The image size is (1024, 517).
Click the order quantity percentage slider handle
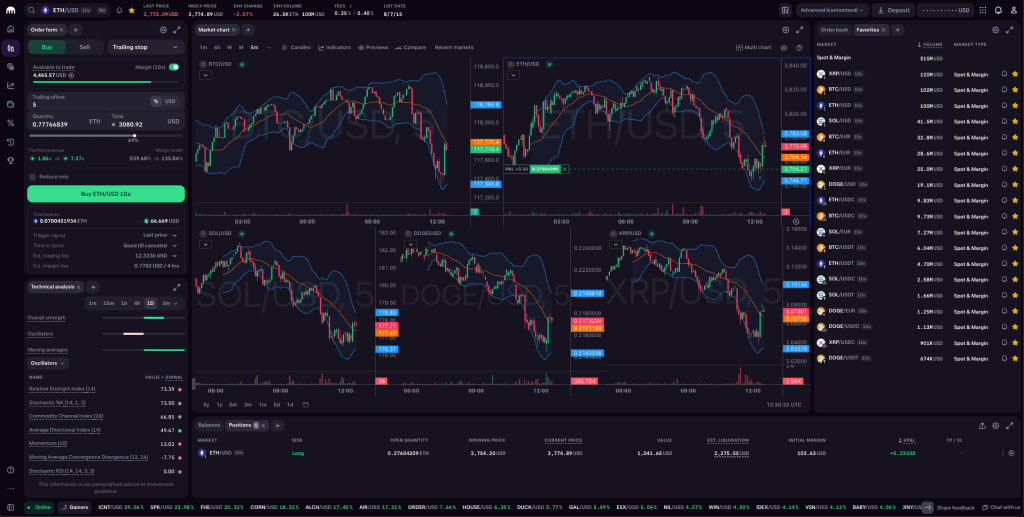click(x=134, y=135)
